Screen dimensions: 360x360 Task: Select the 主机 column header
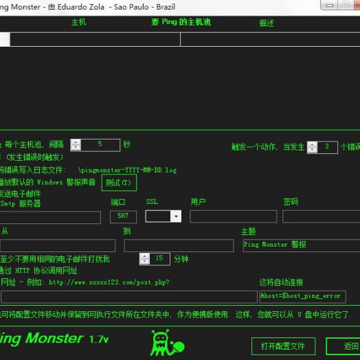coord(79,22)
